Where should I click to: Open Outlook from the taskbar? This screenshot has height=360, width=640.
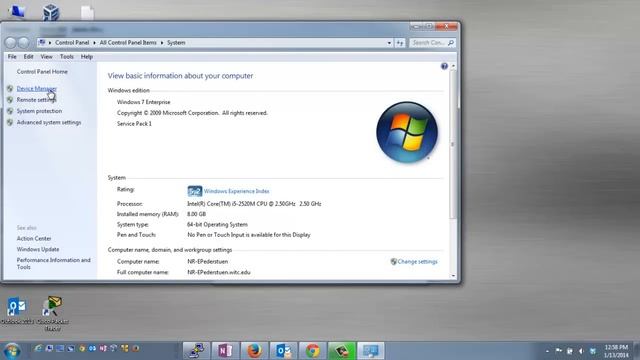283,351
